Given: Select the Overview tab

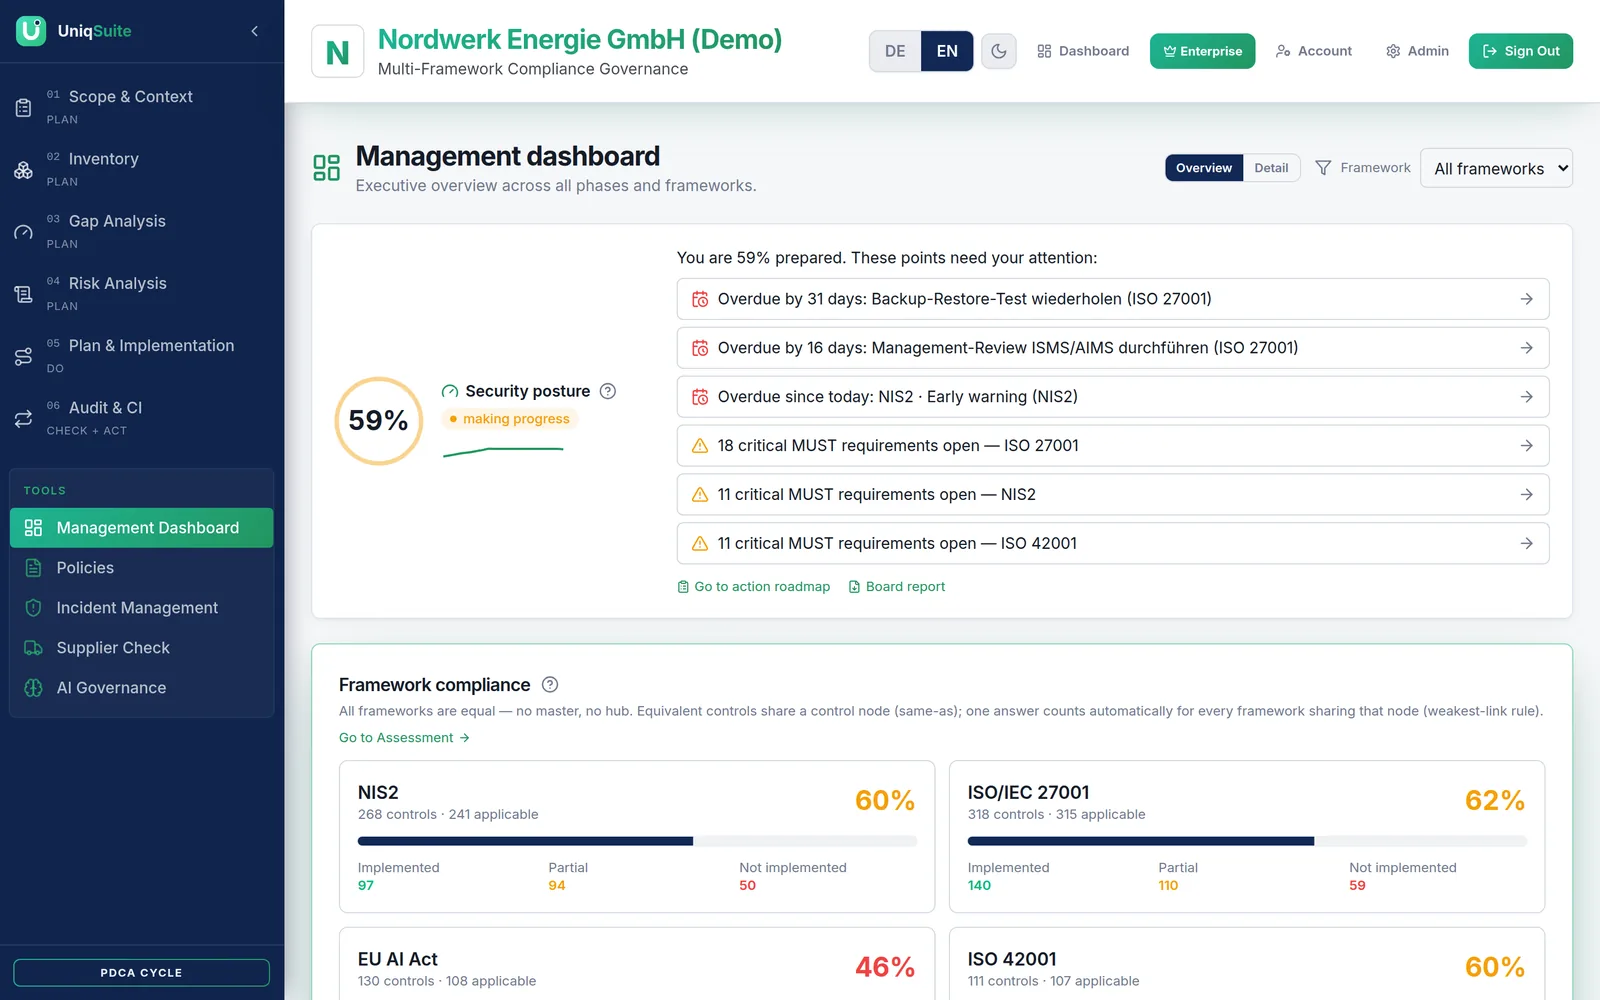Looking at the screenshot, I should [x=1204, y=168].
